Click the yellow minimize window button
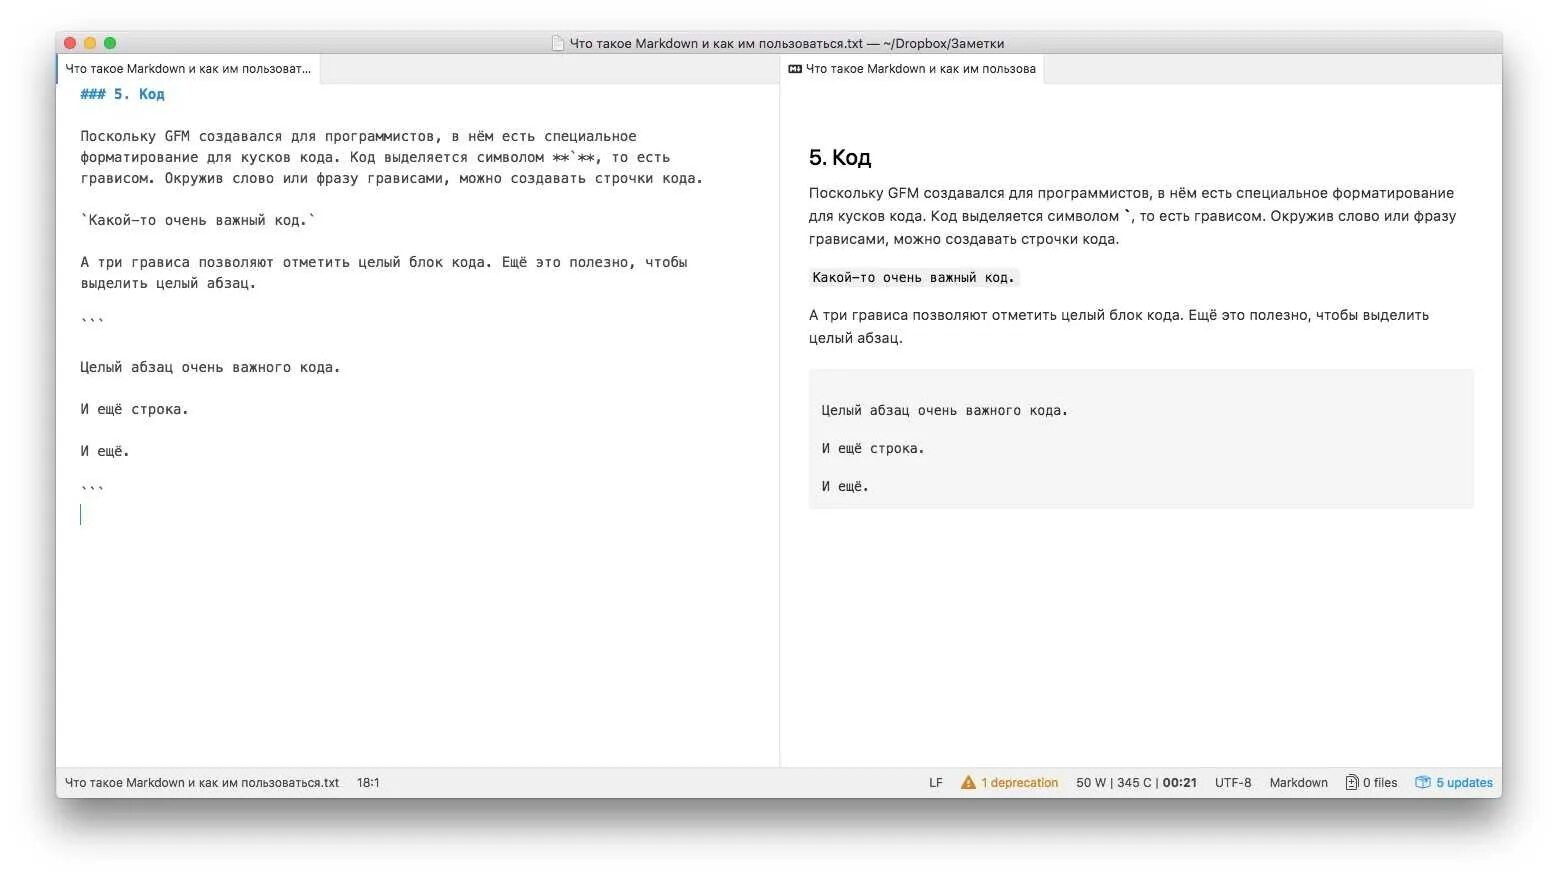 90,43
